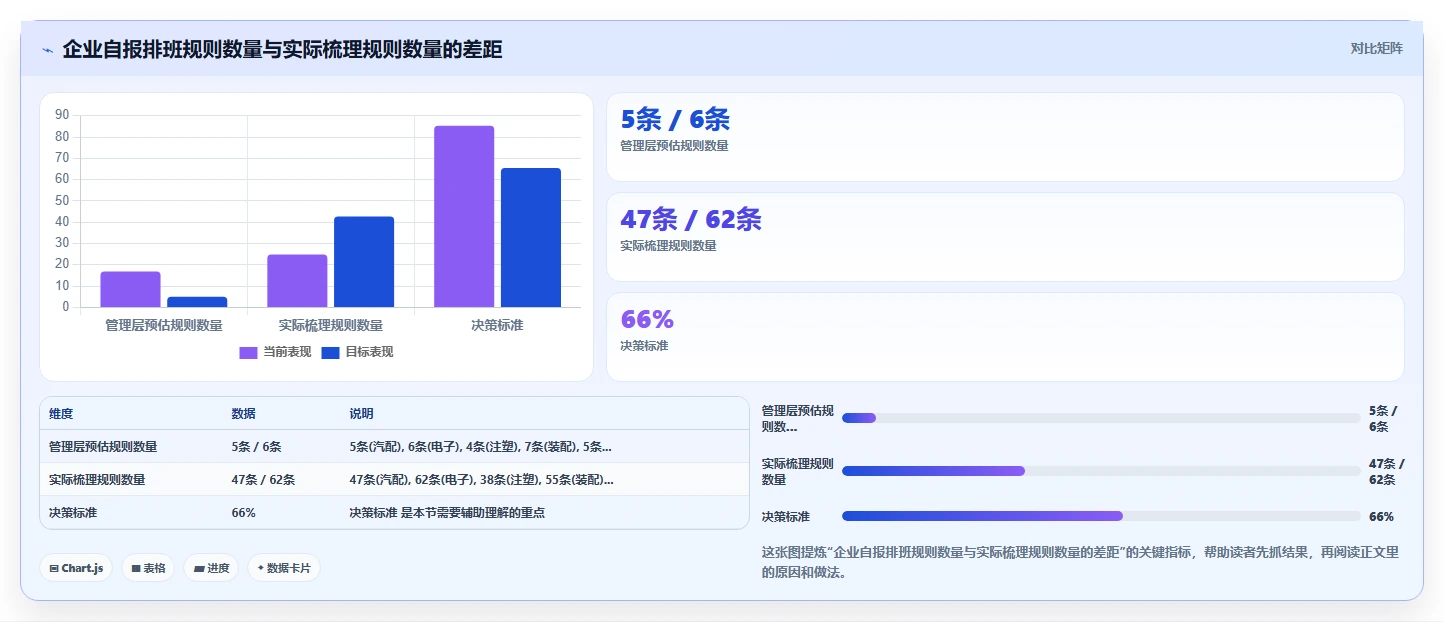Image resolution: width=1444 pixels, height=622 pixels.
Task: Select the 5条 / 6条 data card
Action: (1005, 137)
